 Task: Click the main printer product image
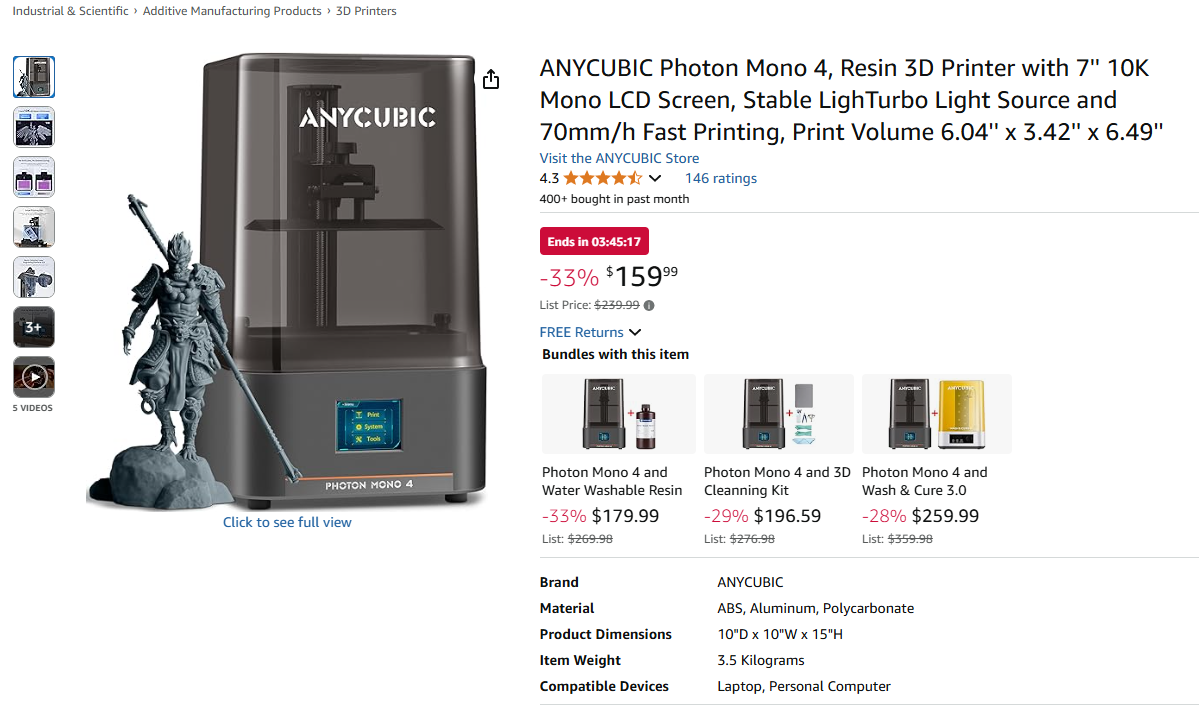click(300, 290)
